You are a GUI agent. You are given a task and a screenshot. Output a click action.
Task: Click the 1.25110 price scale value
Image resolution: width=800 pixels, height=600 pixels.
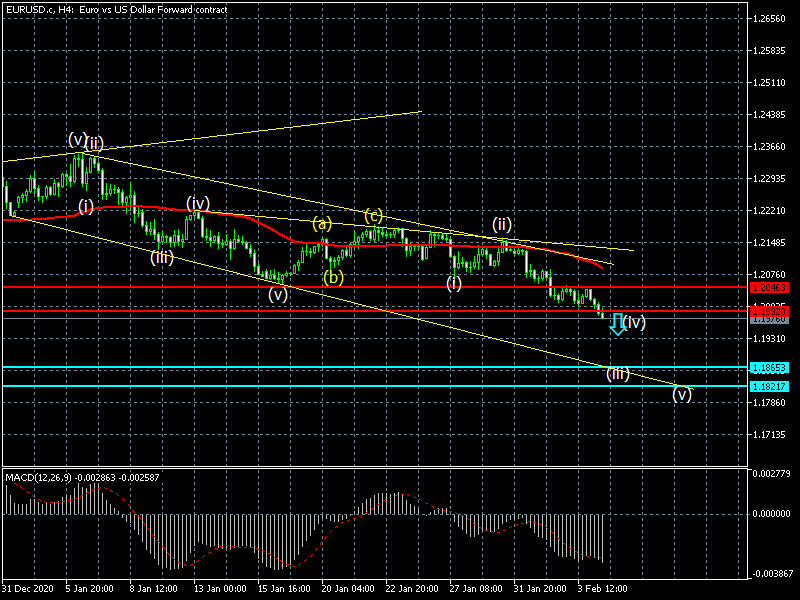[x=769, y=83]
